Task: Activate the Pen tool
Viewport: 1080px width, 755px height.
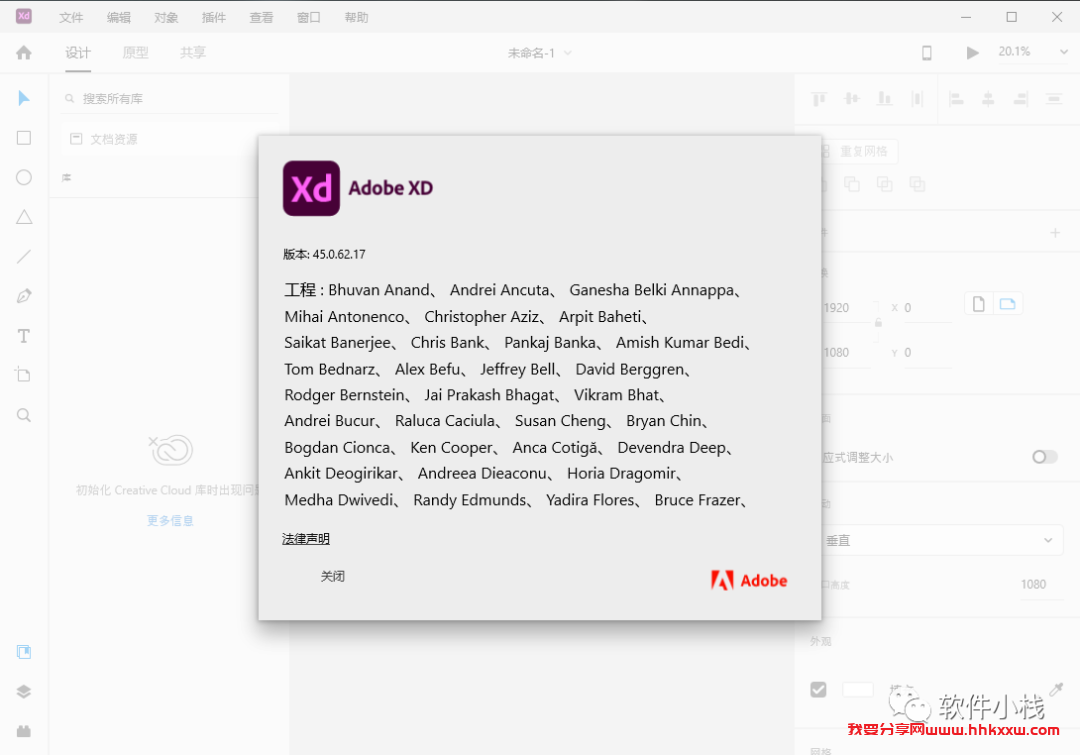Action: [23, 296]
